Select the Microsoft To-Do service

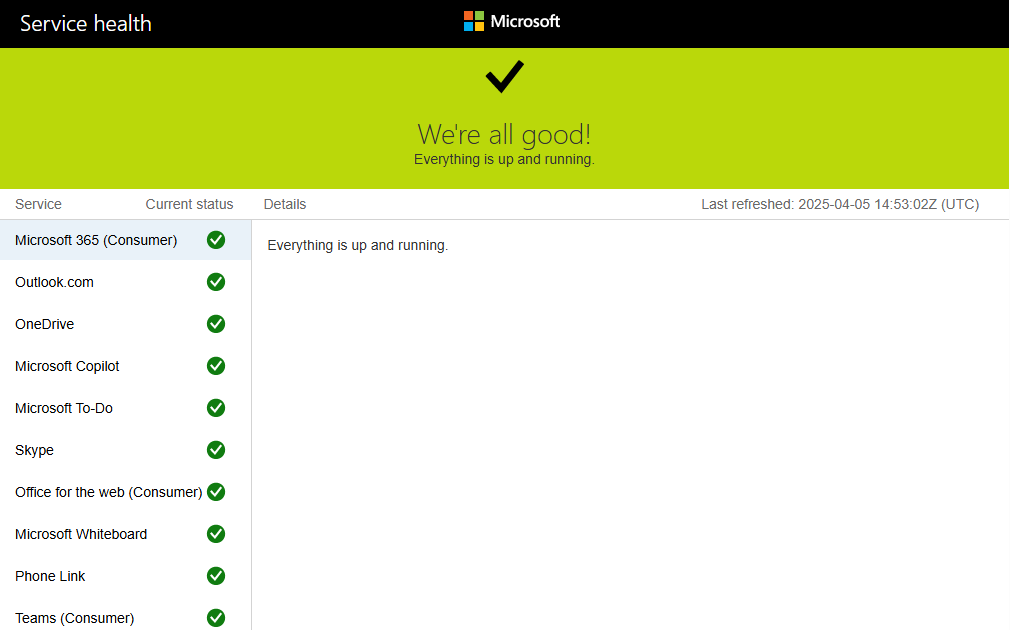(126, 408)
